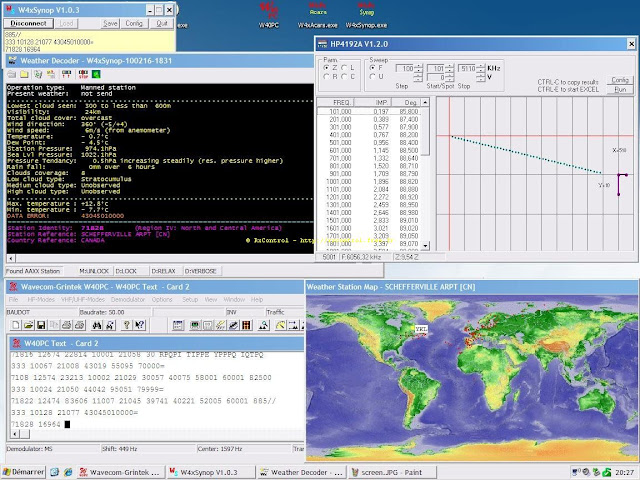Click the yellow question mark help icon in W40PC

(127, 325)
